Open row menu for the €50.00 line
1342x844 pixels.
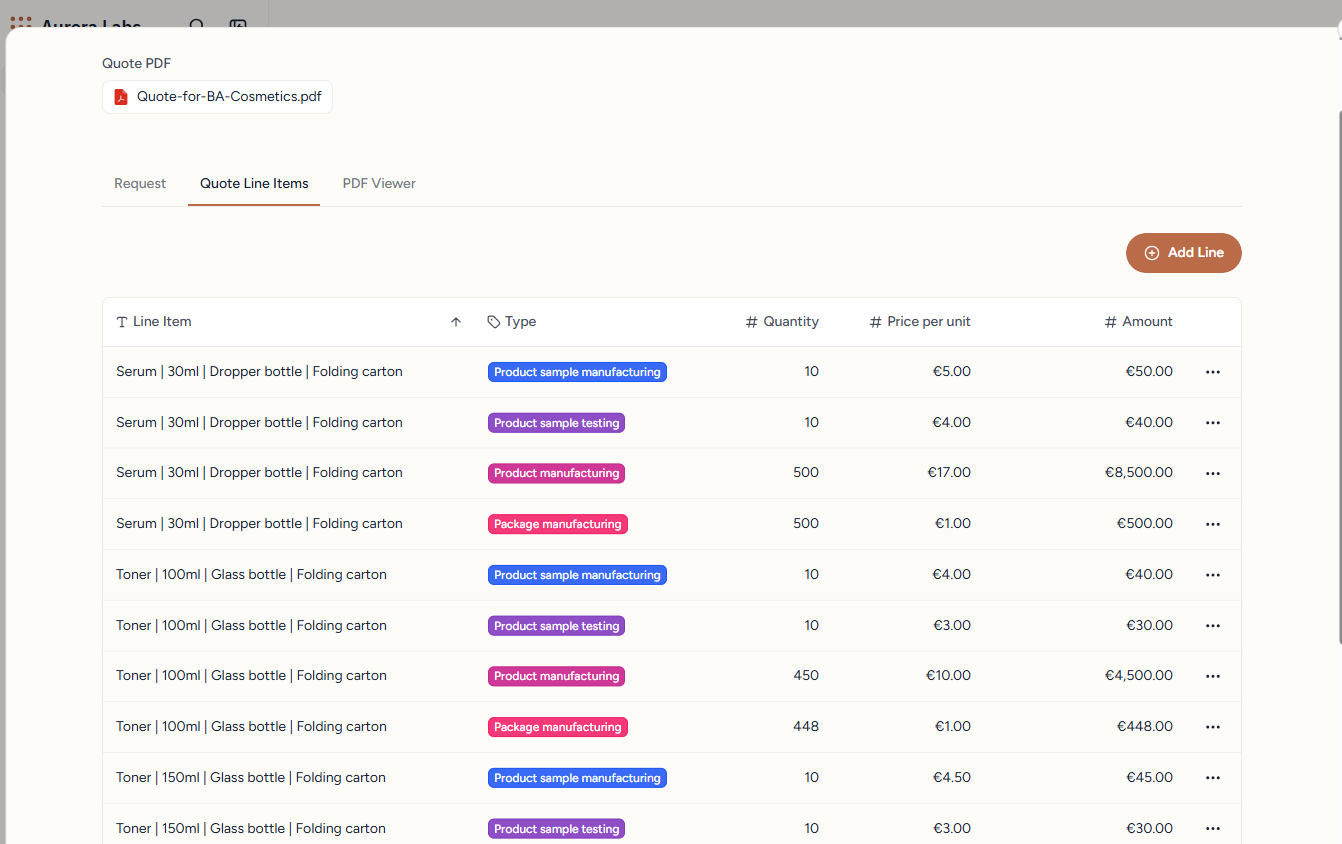pyautogui.click(x=1213, y=372)
